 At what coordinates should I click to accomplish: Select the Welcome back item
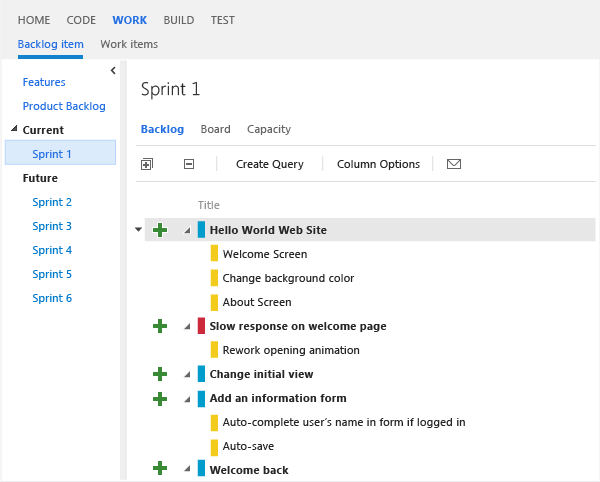click(249, 470)
